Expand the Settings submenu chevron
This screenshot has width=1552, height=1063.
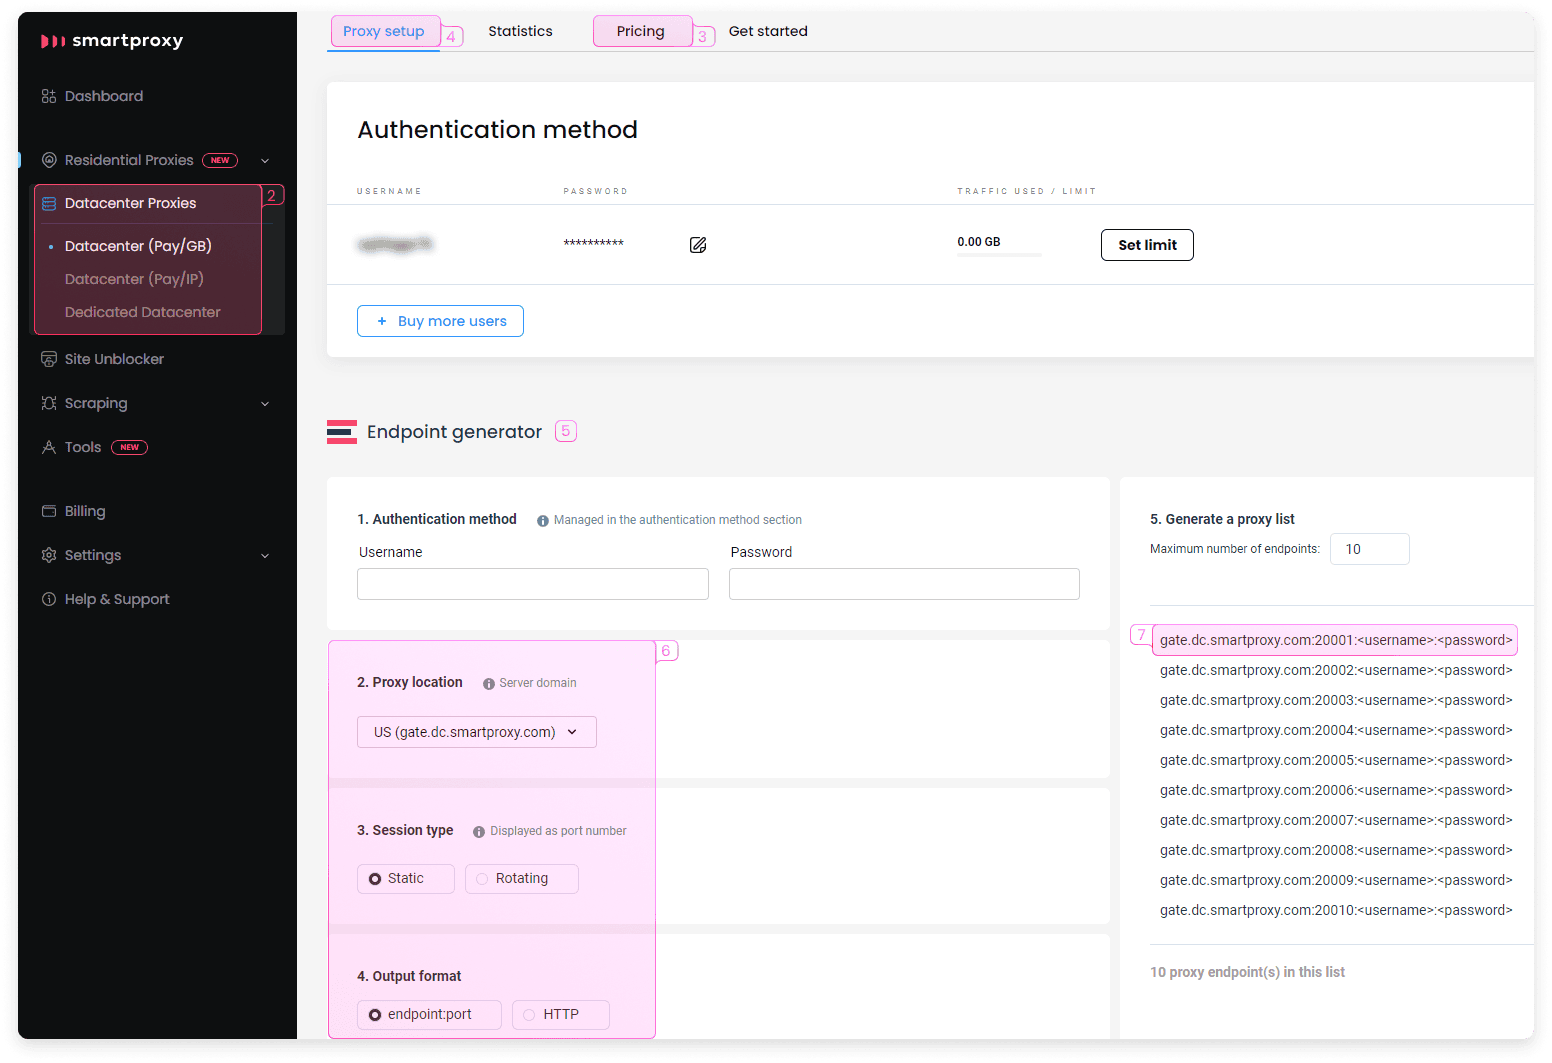[x=265, y=556]
